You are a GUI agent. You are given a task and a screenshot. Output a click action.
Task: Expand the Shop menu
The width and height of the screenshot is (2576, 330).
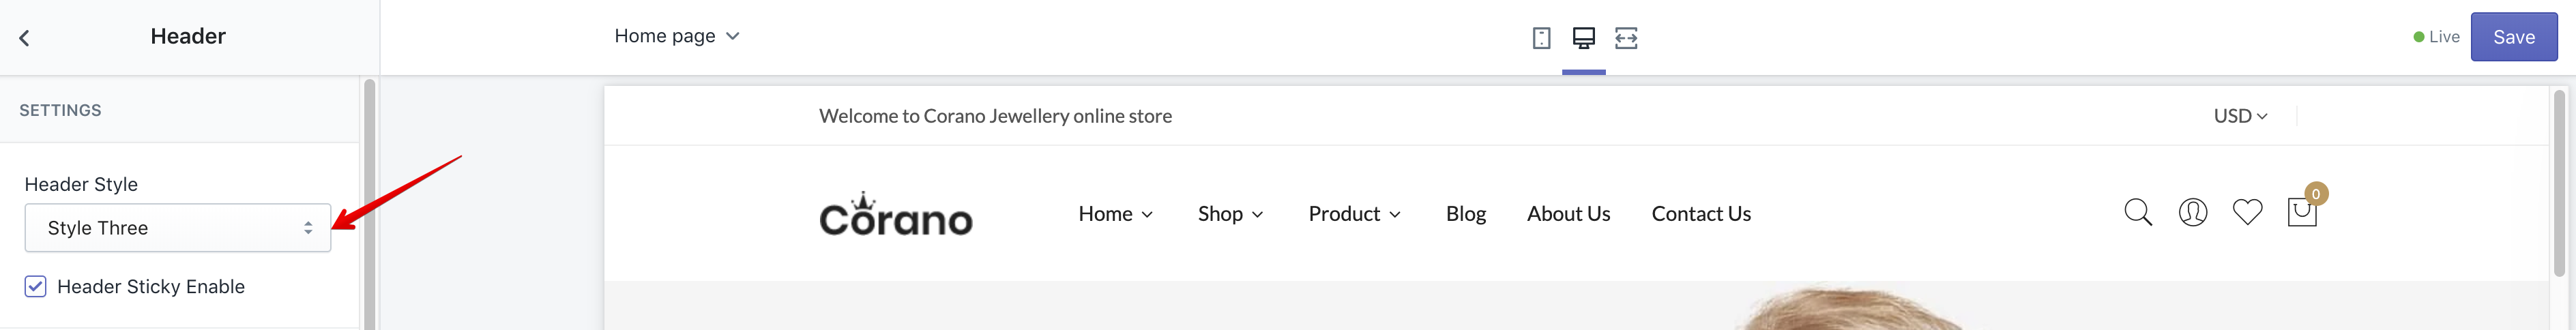coord(1230,214)
